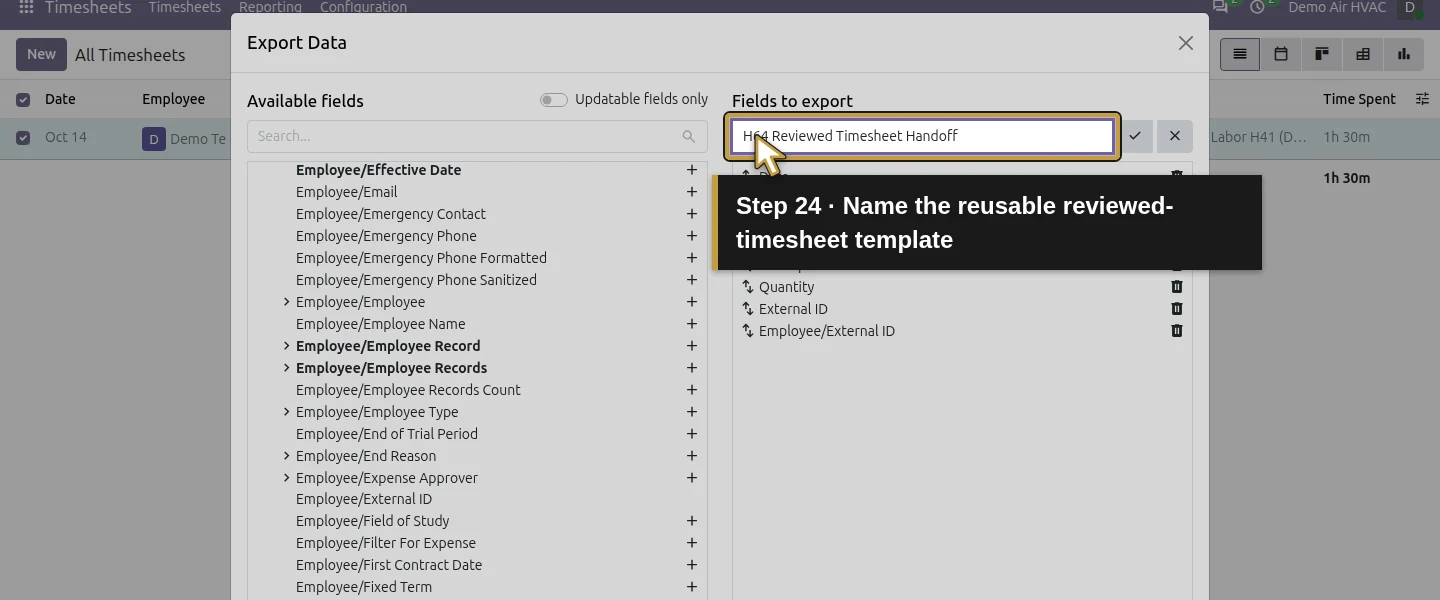The height and width of the screenshot is (600, 1440).
Task: Open the activities clock icon
Action: click(1259, 7)
